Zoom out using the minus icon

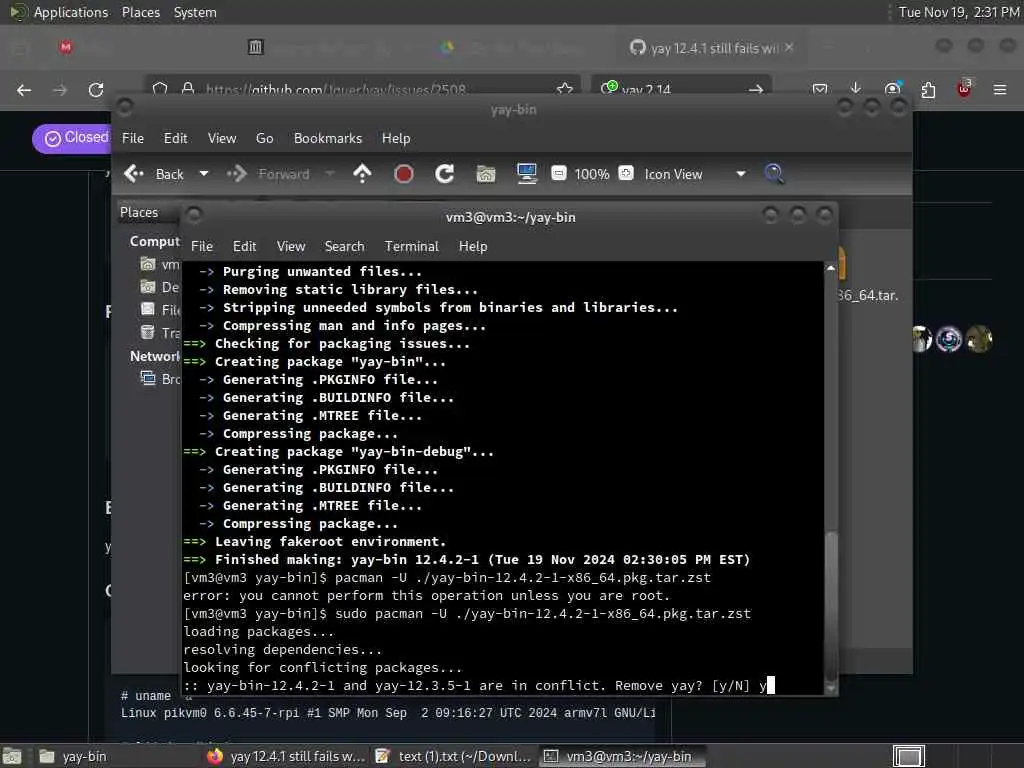coord(559,173)
